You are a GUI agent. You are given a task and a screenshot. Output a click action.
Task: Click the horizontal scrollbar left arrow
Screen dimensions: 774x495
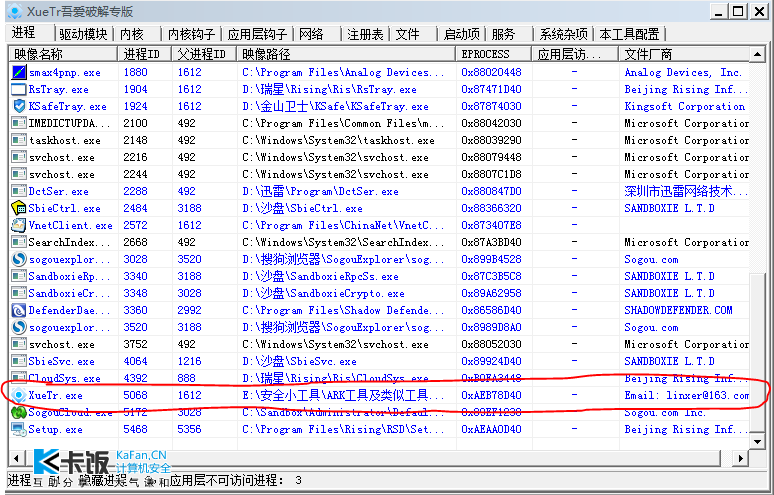point(16,458)
